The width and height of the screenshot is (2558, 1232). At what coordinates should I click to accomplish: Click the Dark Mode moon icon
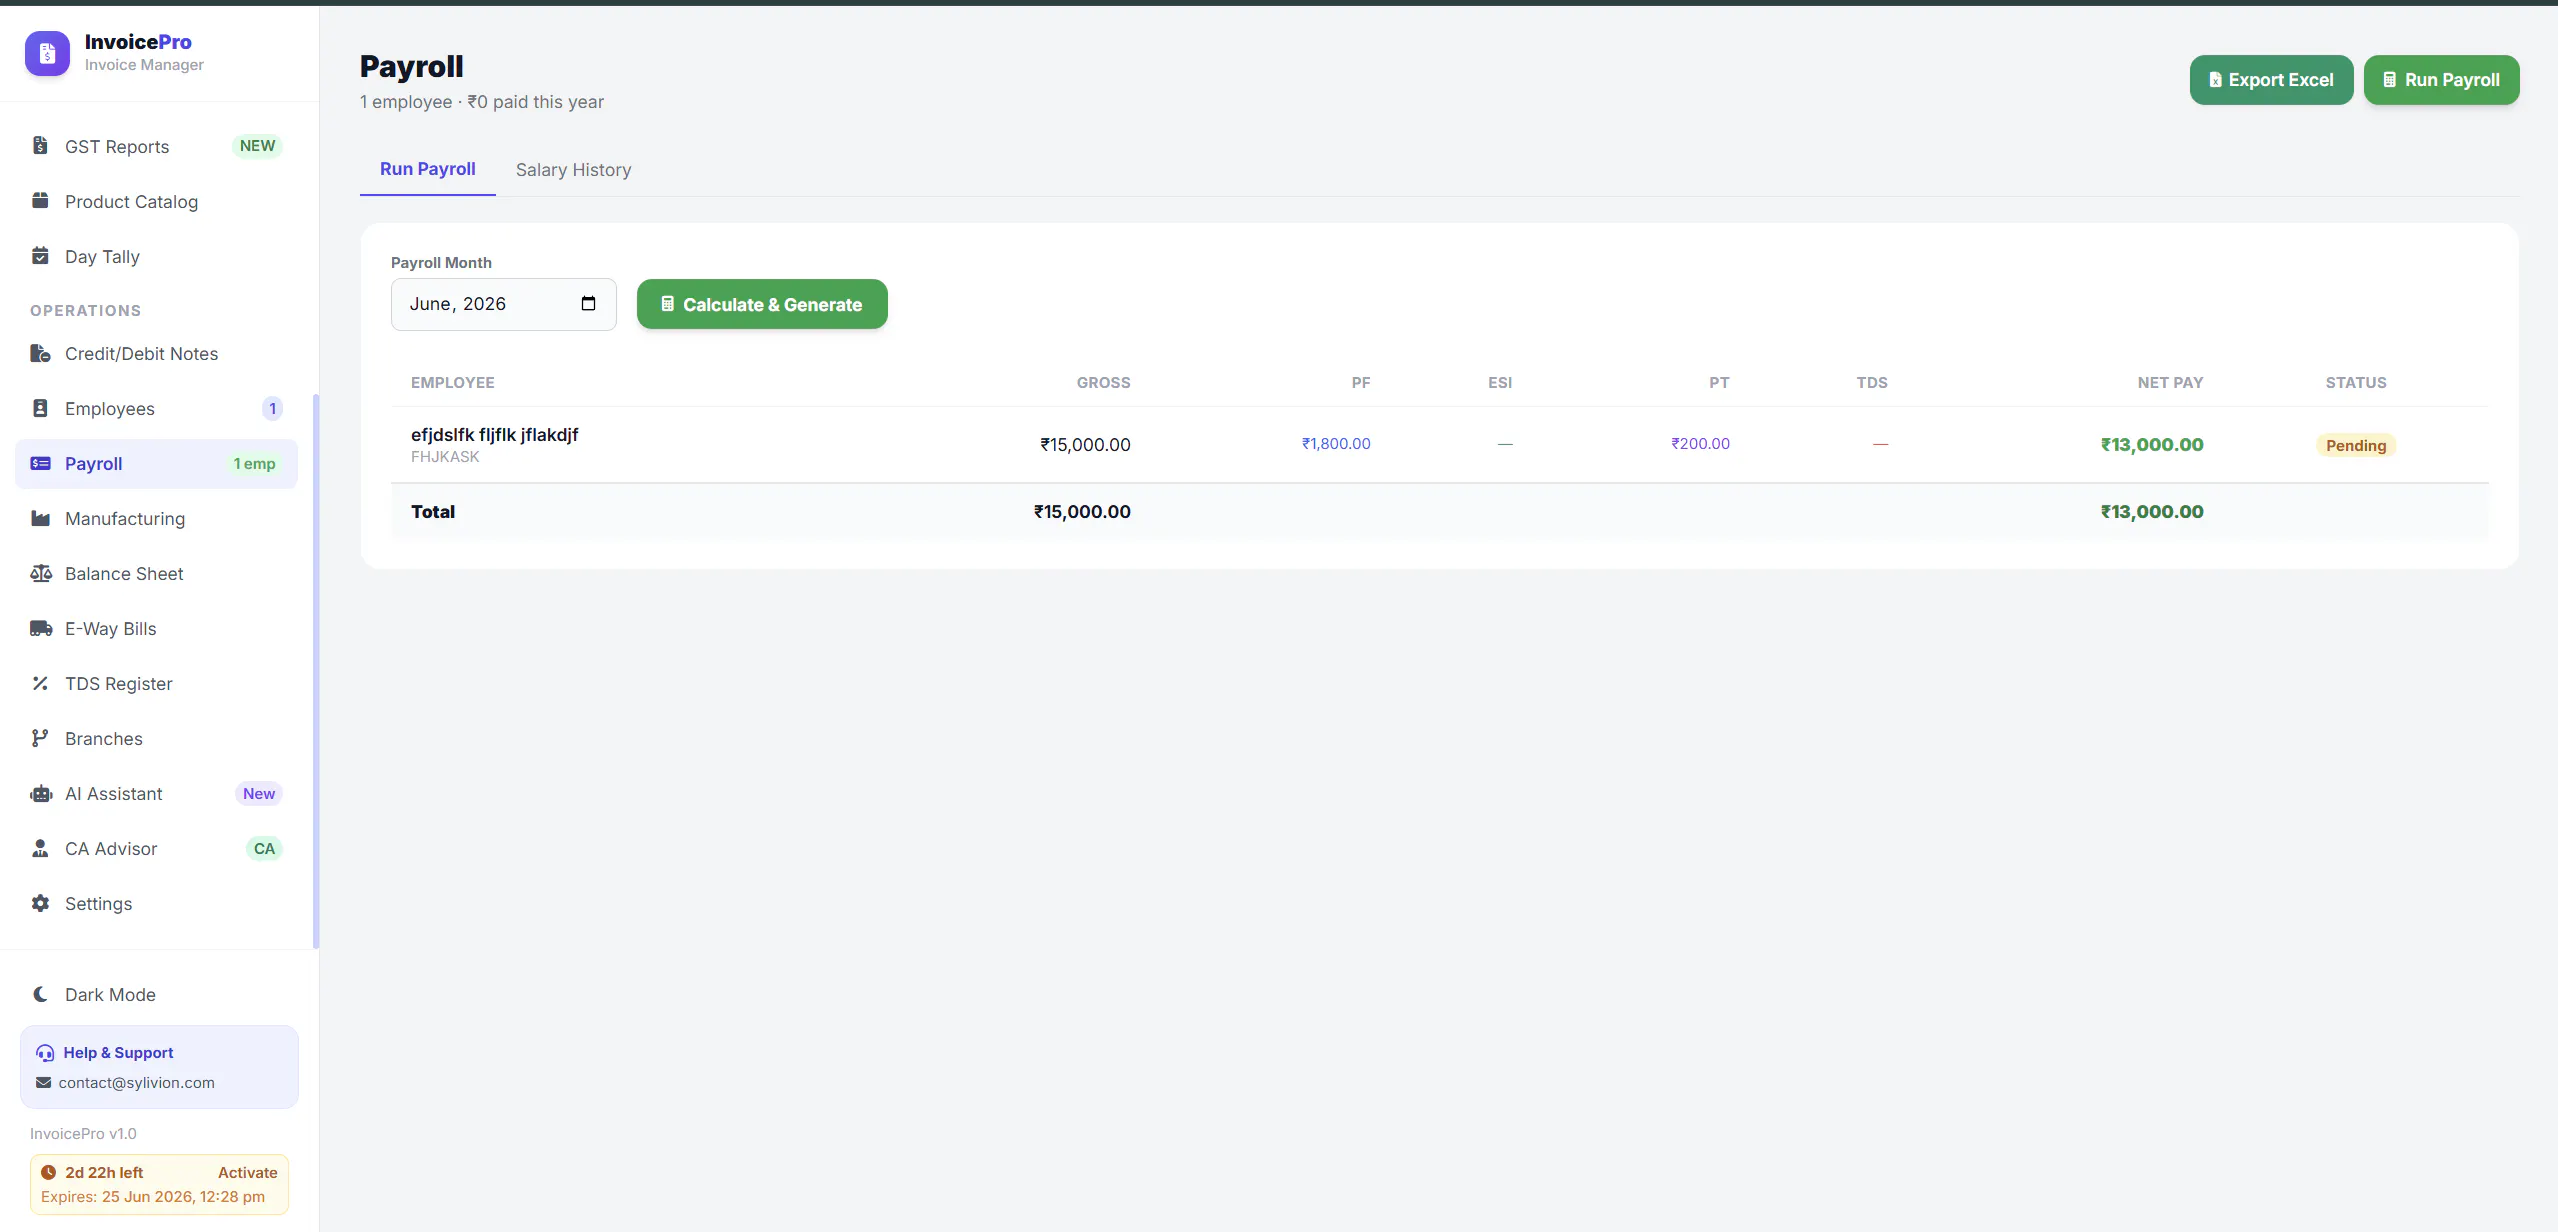pos(40,994)
